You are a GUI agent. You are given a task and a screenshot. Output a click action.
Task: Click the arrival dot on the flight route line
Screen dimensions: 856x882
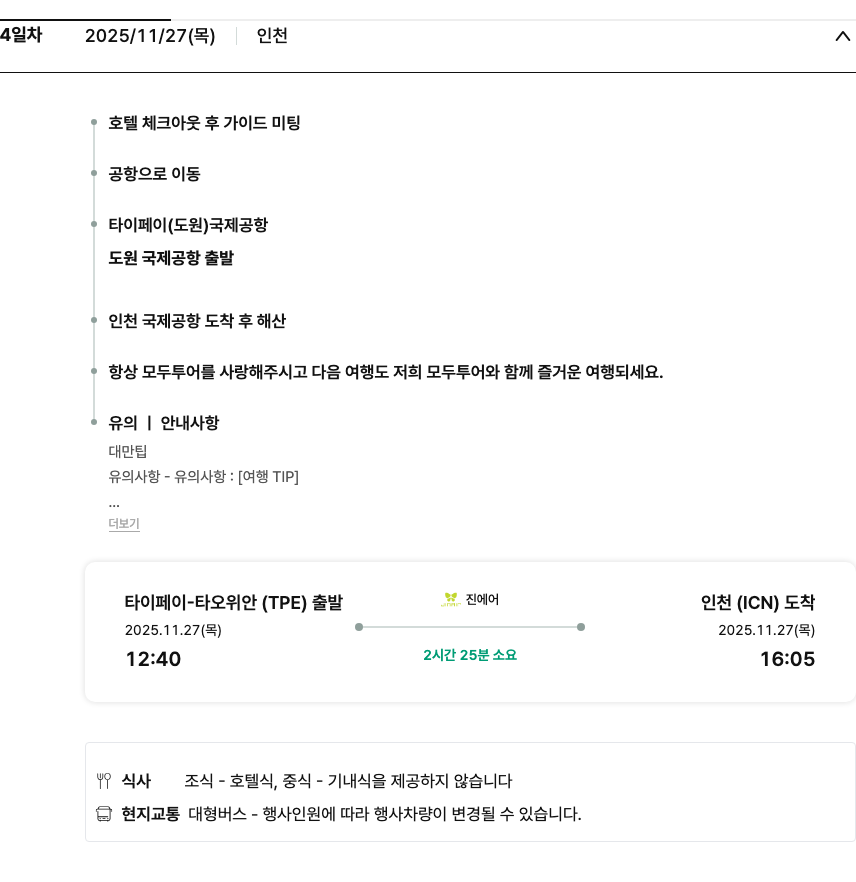[x=581, y=627]
